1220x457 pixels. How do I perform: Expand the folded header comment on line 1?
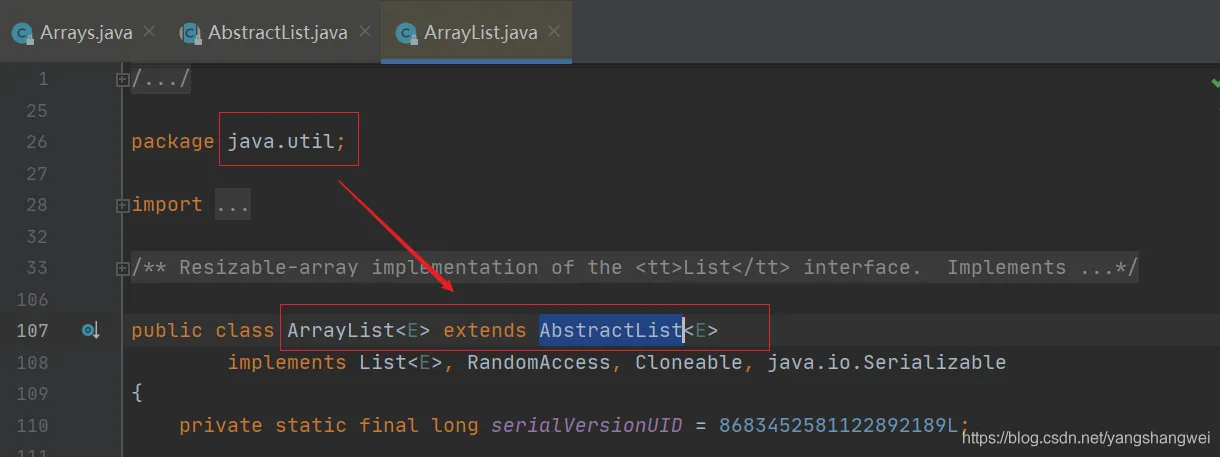123,79
